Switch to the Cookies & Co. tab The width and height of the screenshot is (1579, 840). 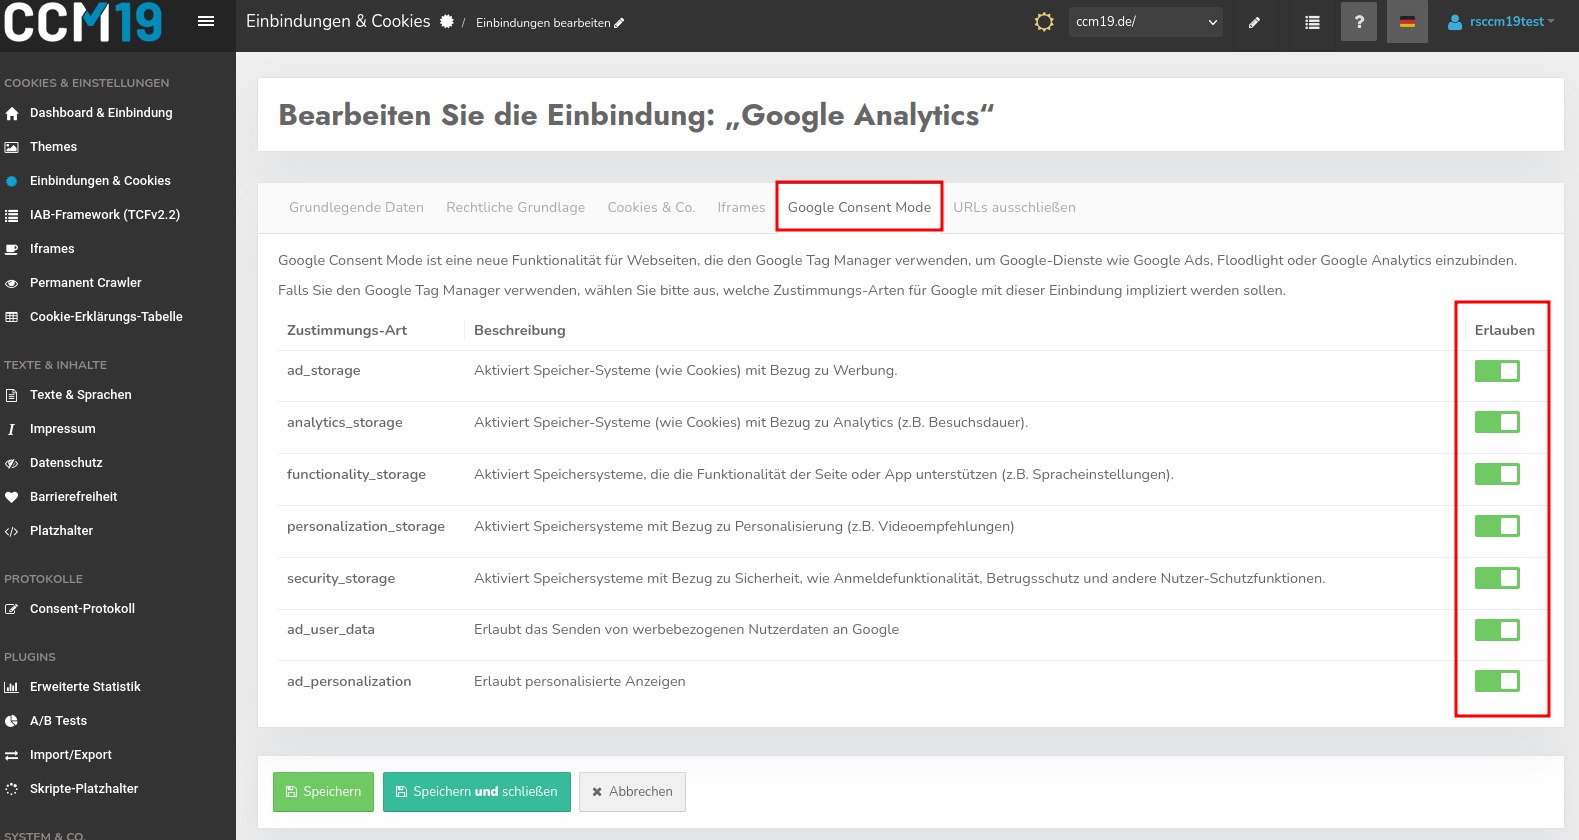(650, 208)
